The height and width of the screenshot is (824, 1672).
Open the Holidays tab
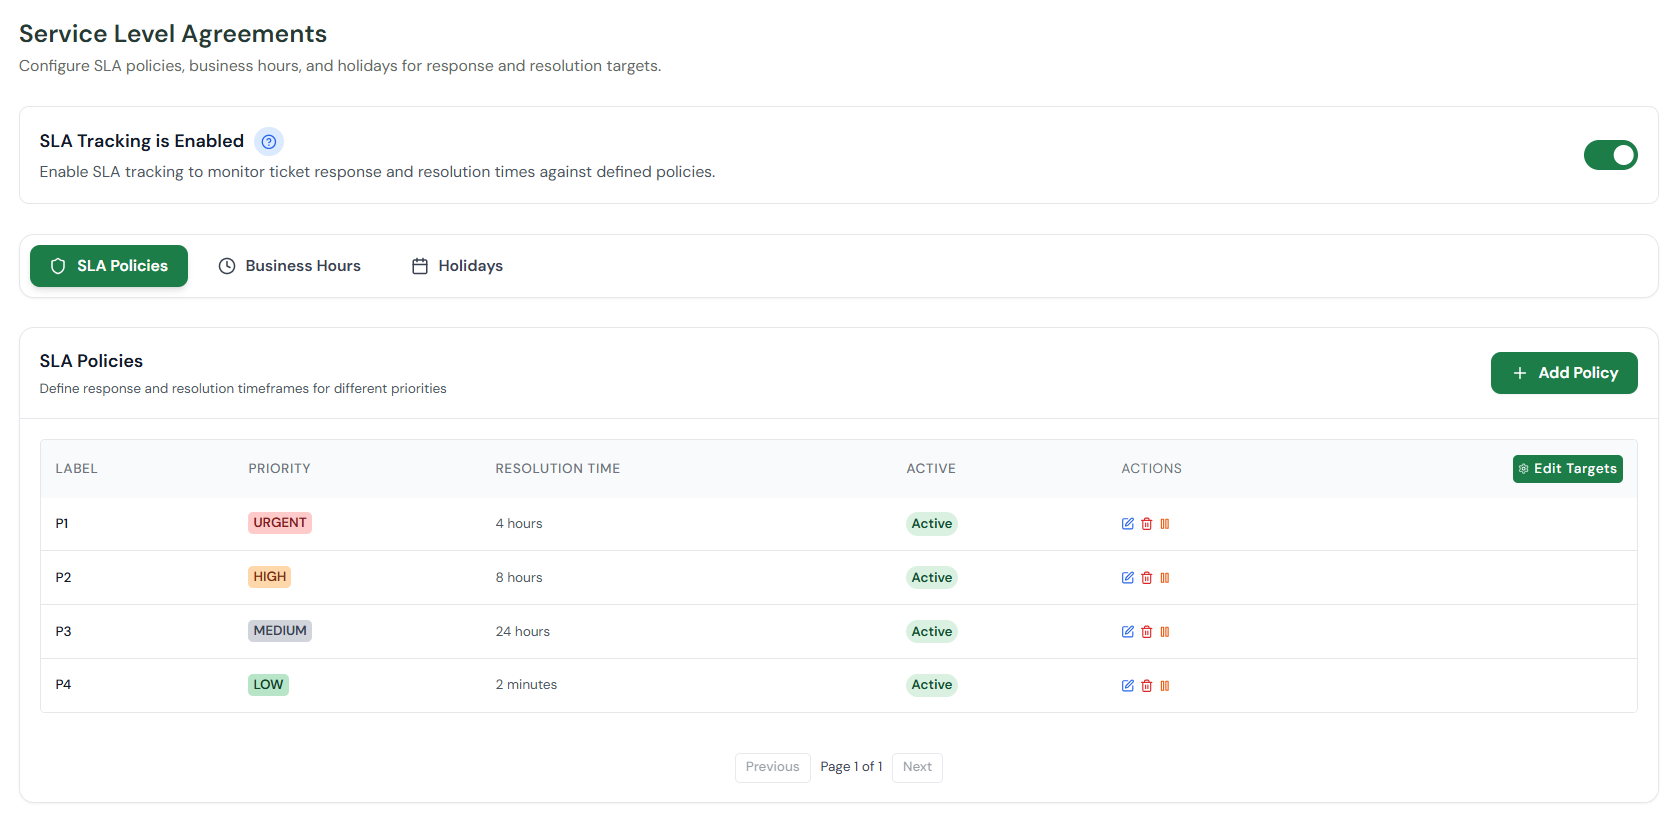(457, 266)
